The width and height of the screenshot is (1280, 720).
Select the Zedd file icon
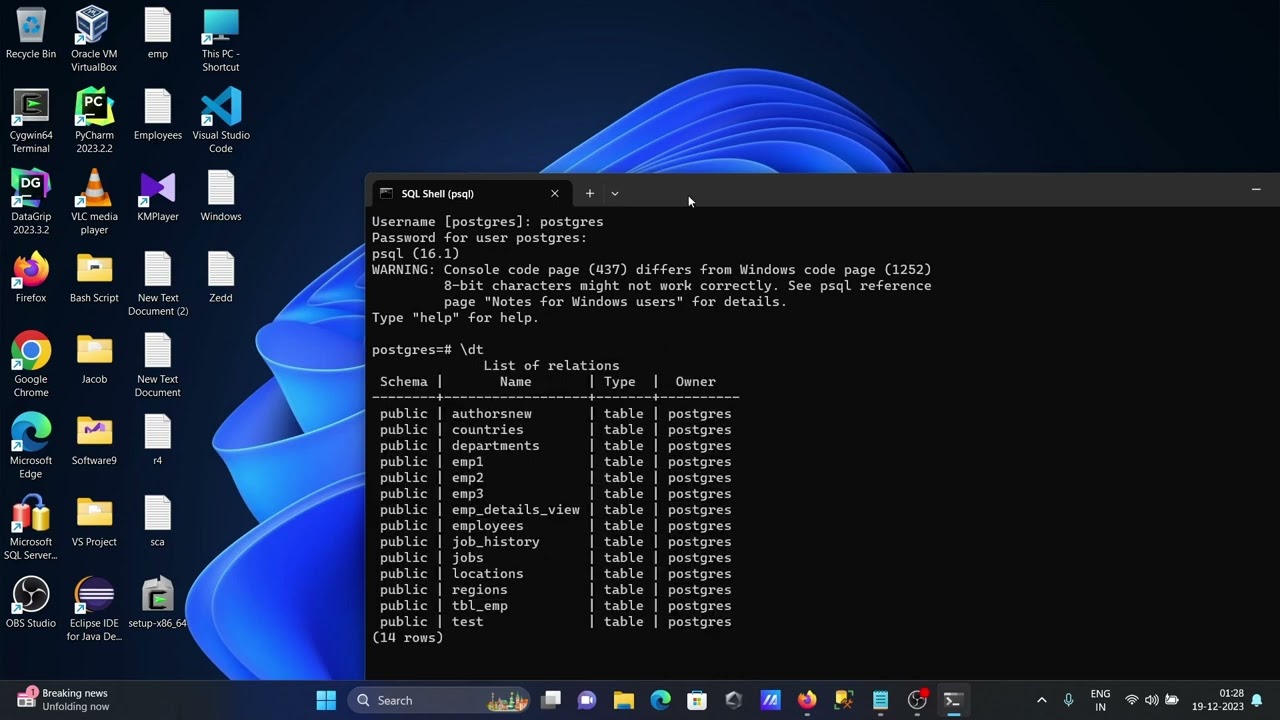click(x=221, y=277)
